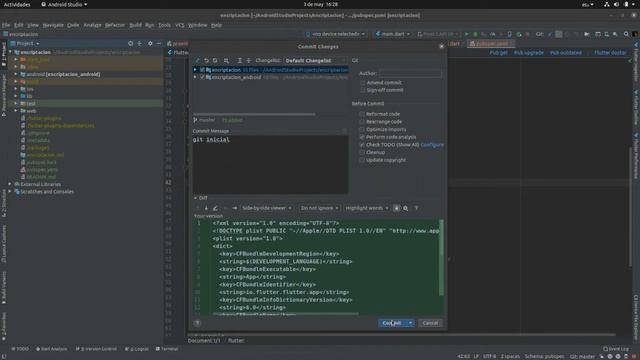Image resolution: width=640 pixels, height=360 pixels.
Task: Open Commit button dropdown arrow
Action: click(410, 323)
